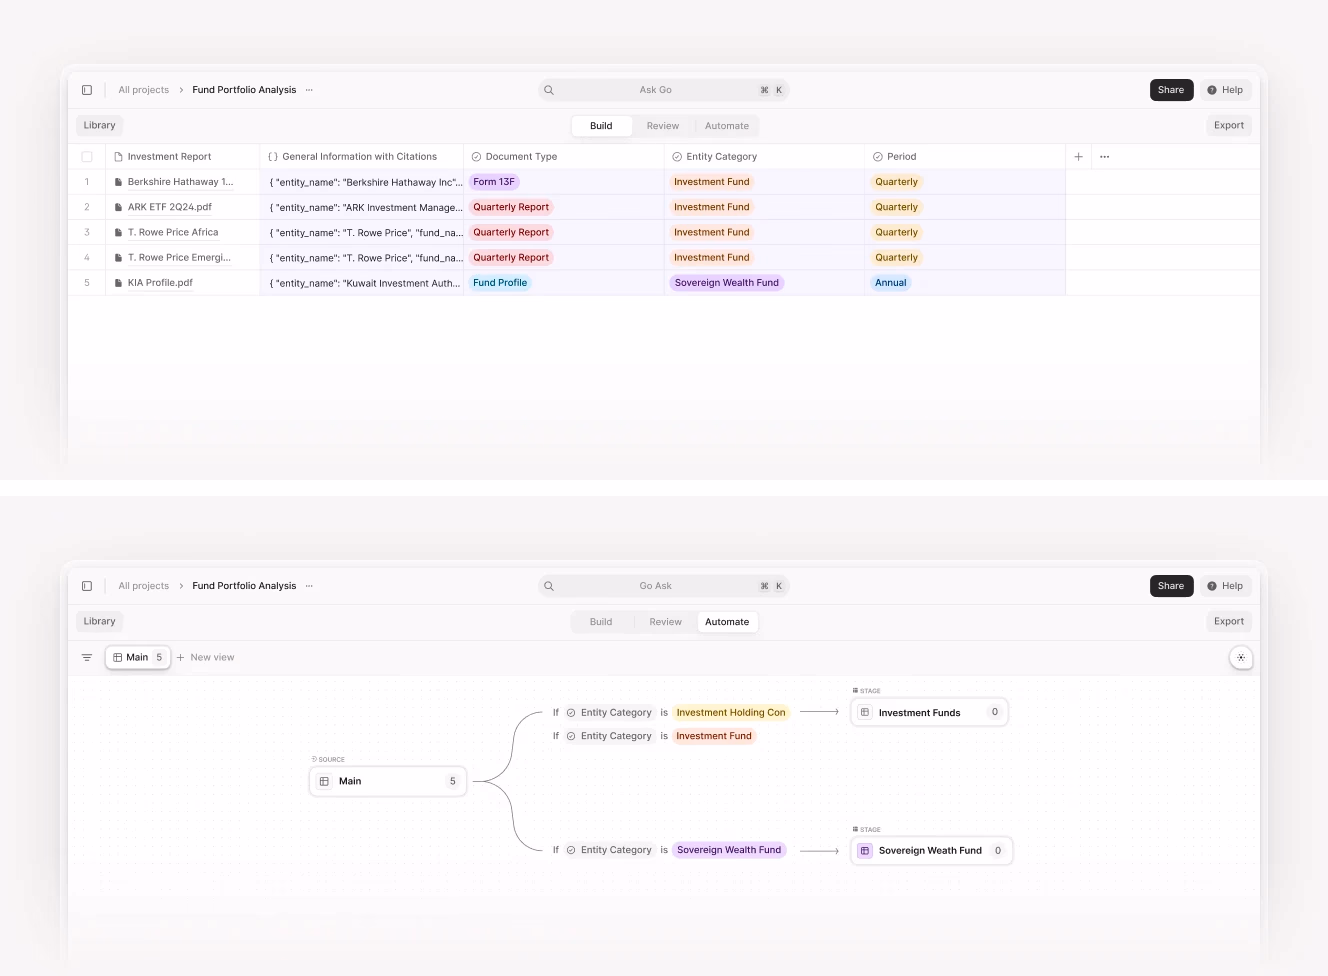Click the round settings icon in Automate canvas
The image size is (1328, 976).
[1241, 657]
